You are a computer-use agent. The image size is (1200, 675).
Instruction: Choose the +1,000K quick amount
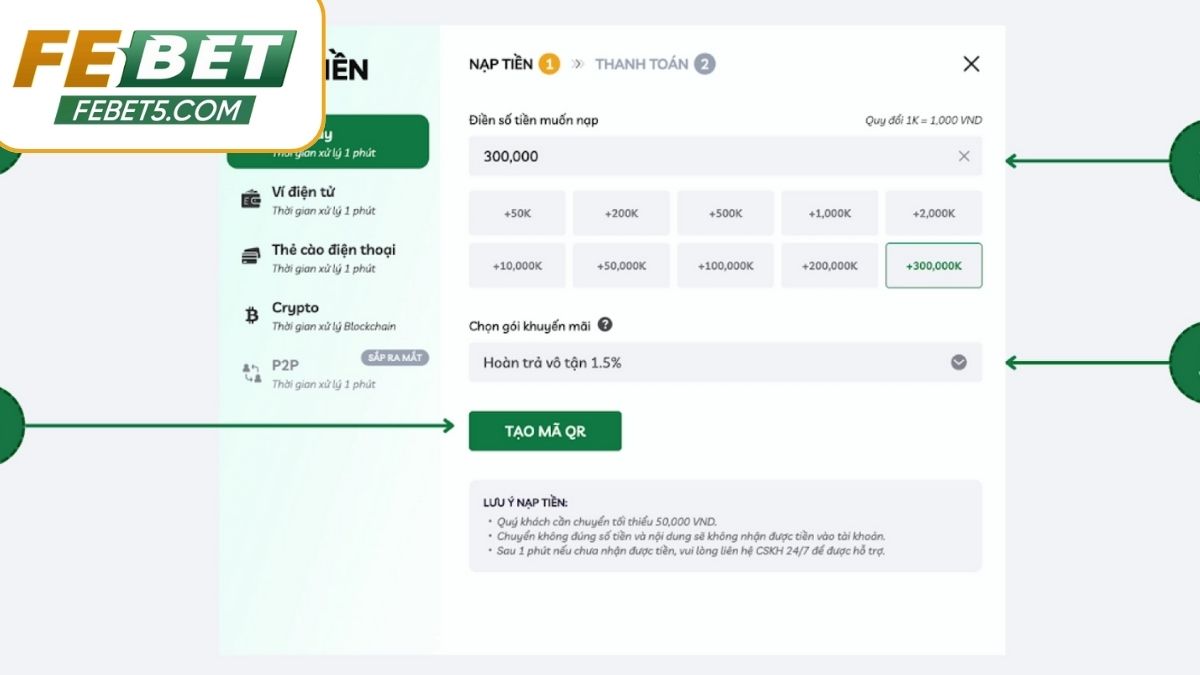pyautogui.click(x=829, y=213)
